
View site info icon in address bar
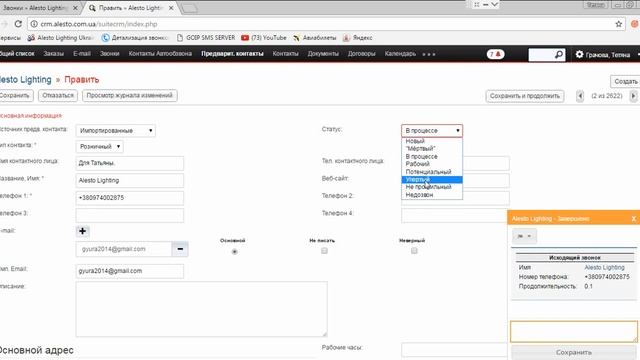(34, 24)
